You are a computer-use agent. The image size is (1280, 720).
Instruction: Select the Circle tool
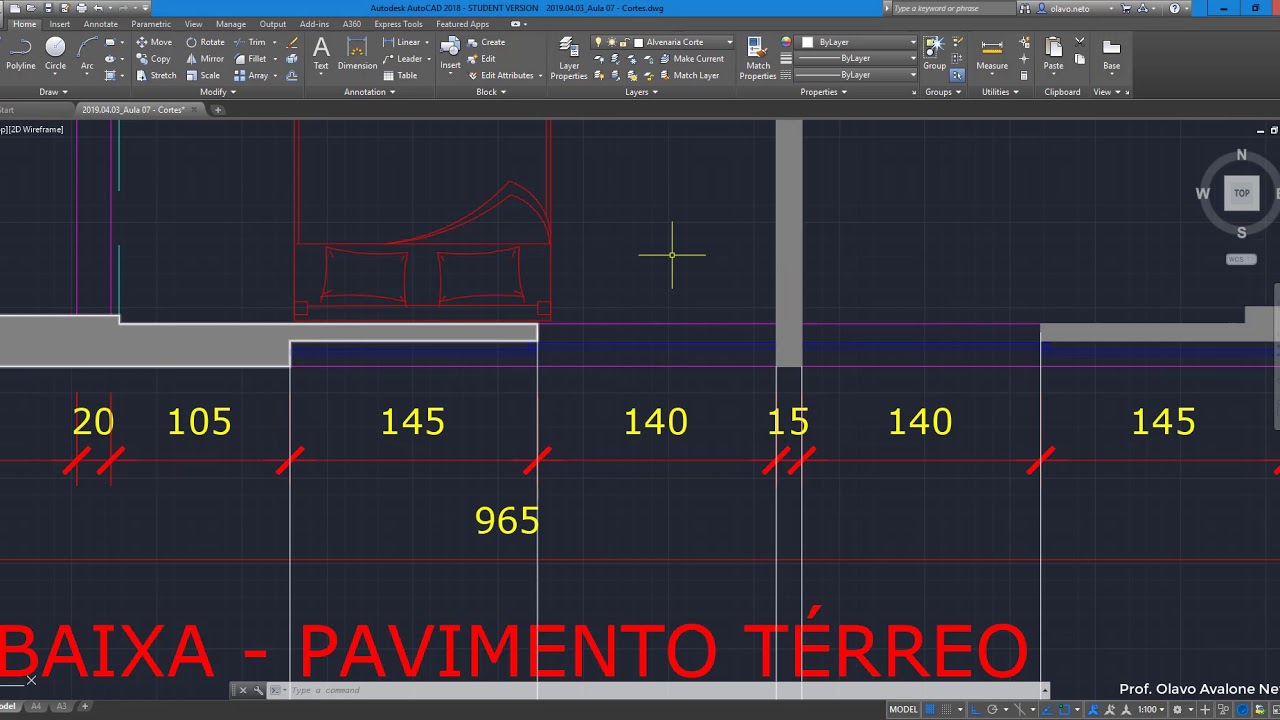[55, 54]
